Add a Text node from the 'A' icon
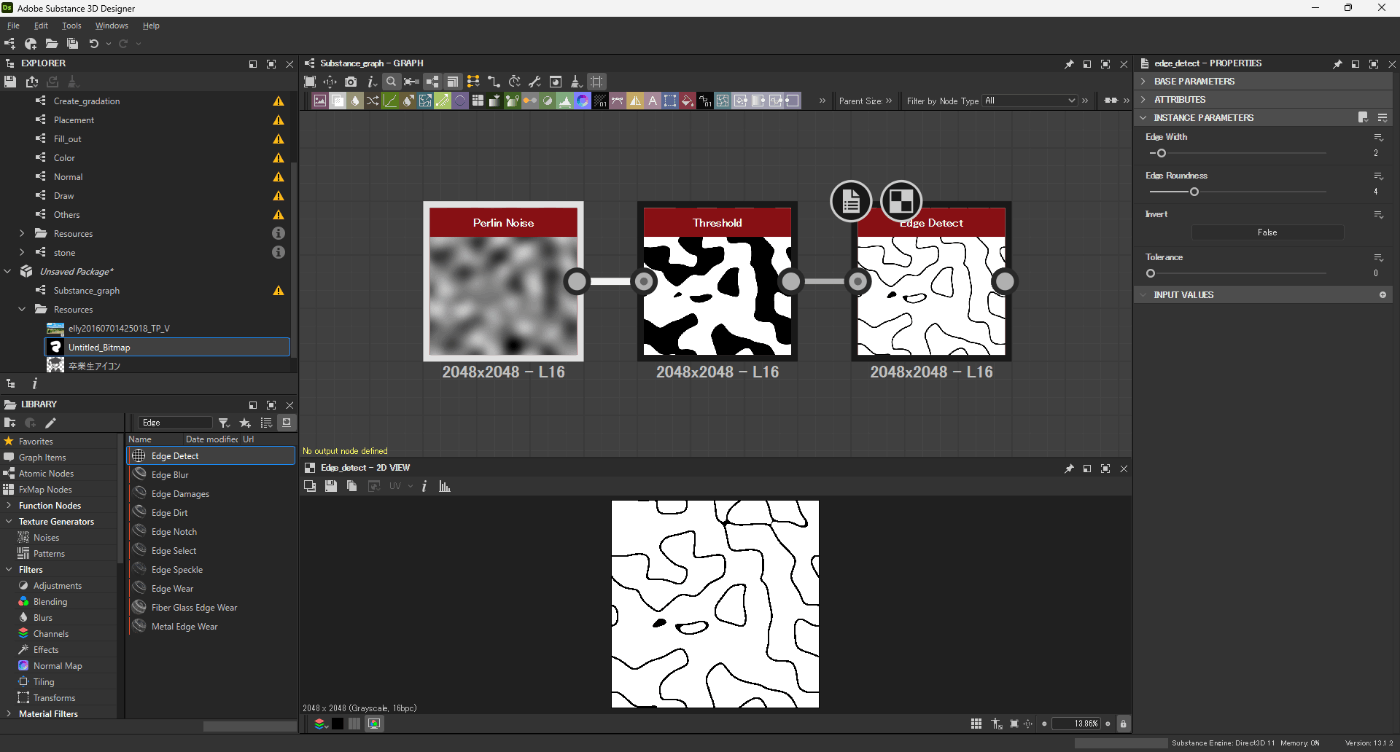Viewport: 1400px width, 752px height. [652, 101]
